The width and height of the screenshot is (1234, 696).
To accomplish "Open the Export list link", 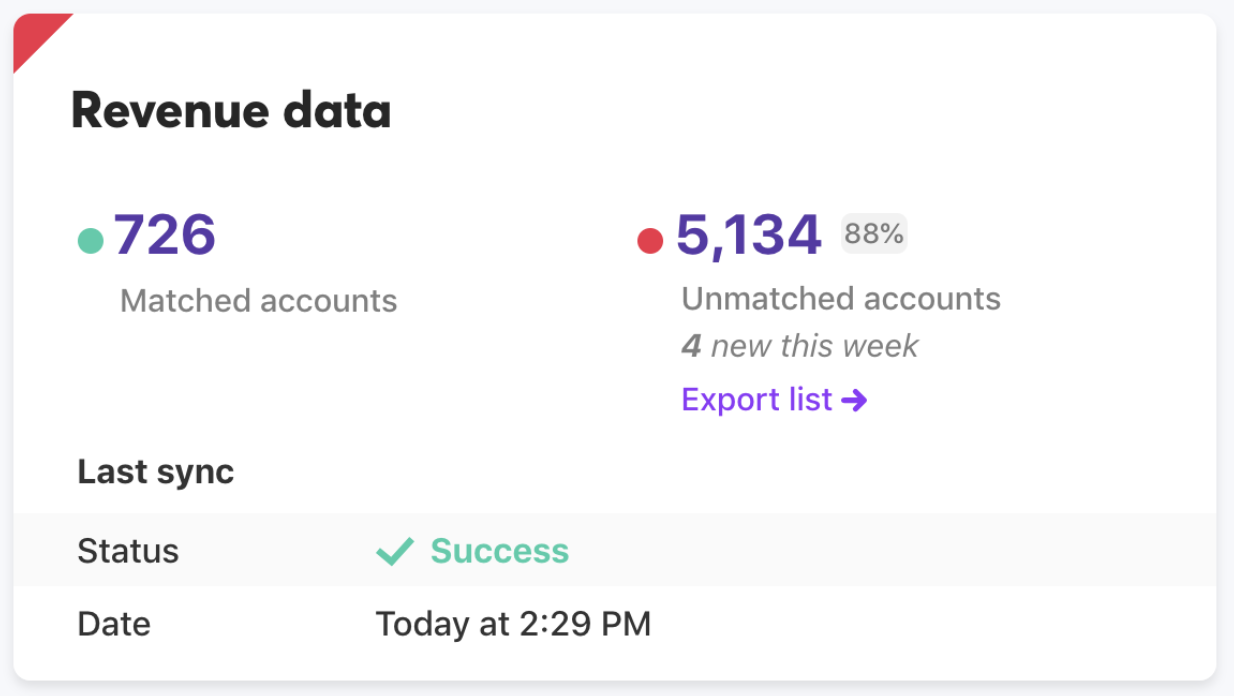I will (x=756, y=399).
